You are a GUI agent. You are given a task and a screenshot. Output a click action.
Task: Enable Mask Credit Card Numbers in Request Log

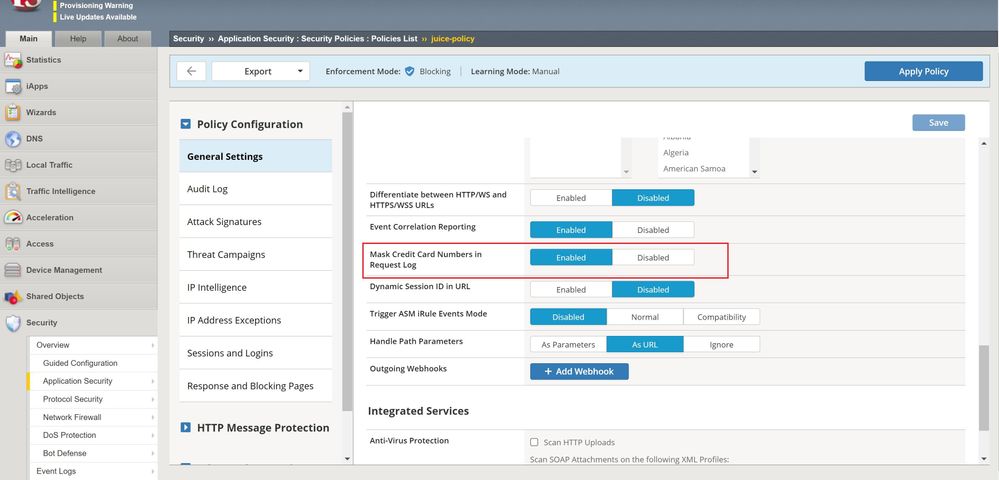pos(571,258)
